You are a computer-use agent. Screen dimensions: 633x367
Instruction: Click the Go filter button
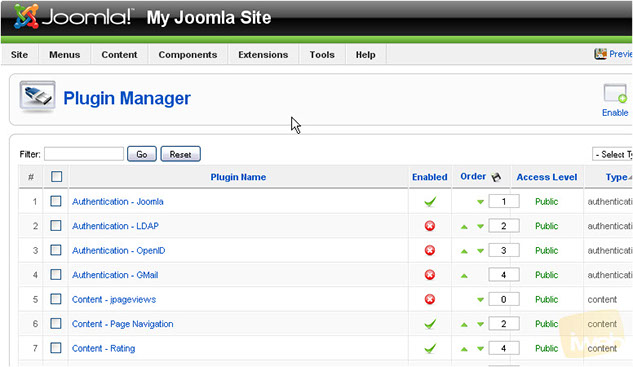click(x=142, y=154)
